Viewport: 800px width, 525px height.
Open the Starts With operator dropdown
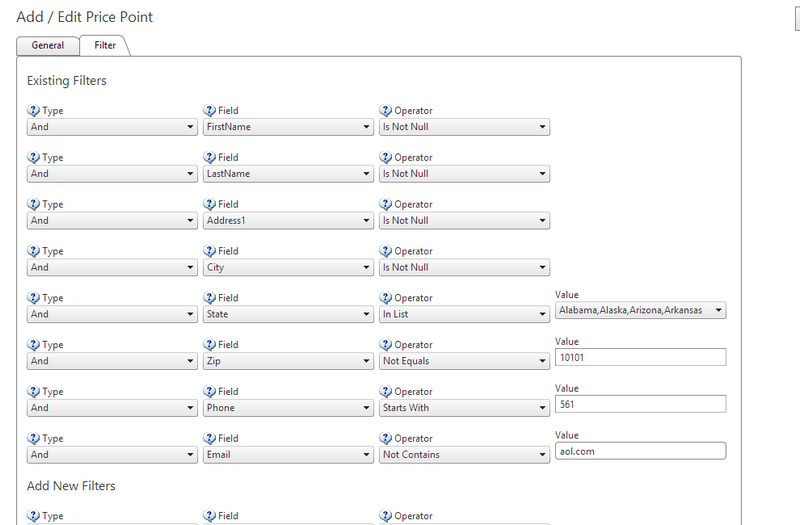[464, 408]
